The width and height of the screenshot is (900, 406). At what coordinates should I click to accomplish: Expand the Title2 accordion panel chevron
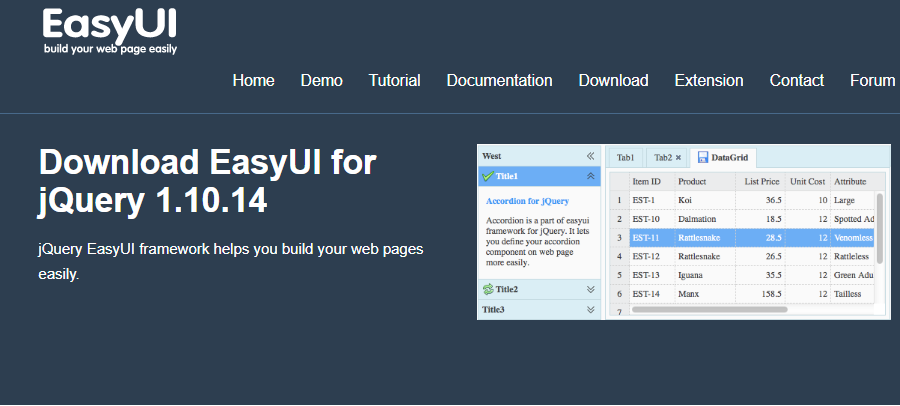click(591, 289)
